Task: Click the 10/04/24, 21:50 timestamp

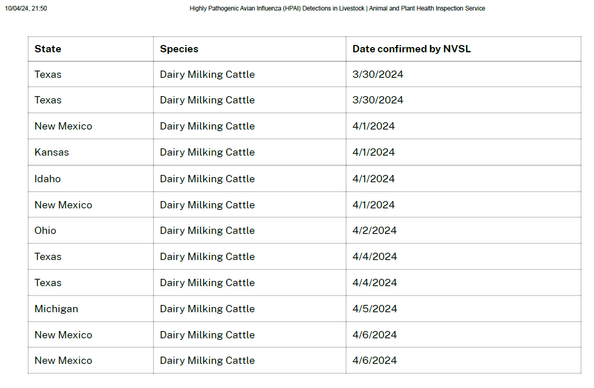Action: coord(26,8)
